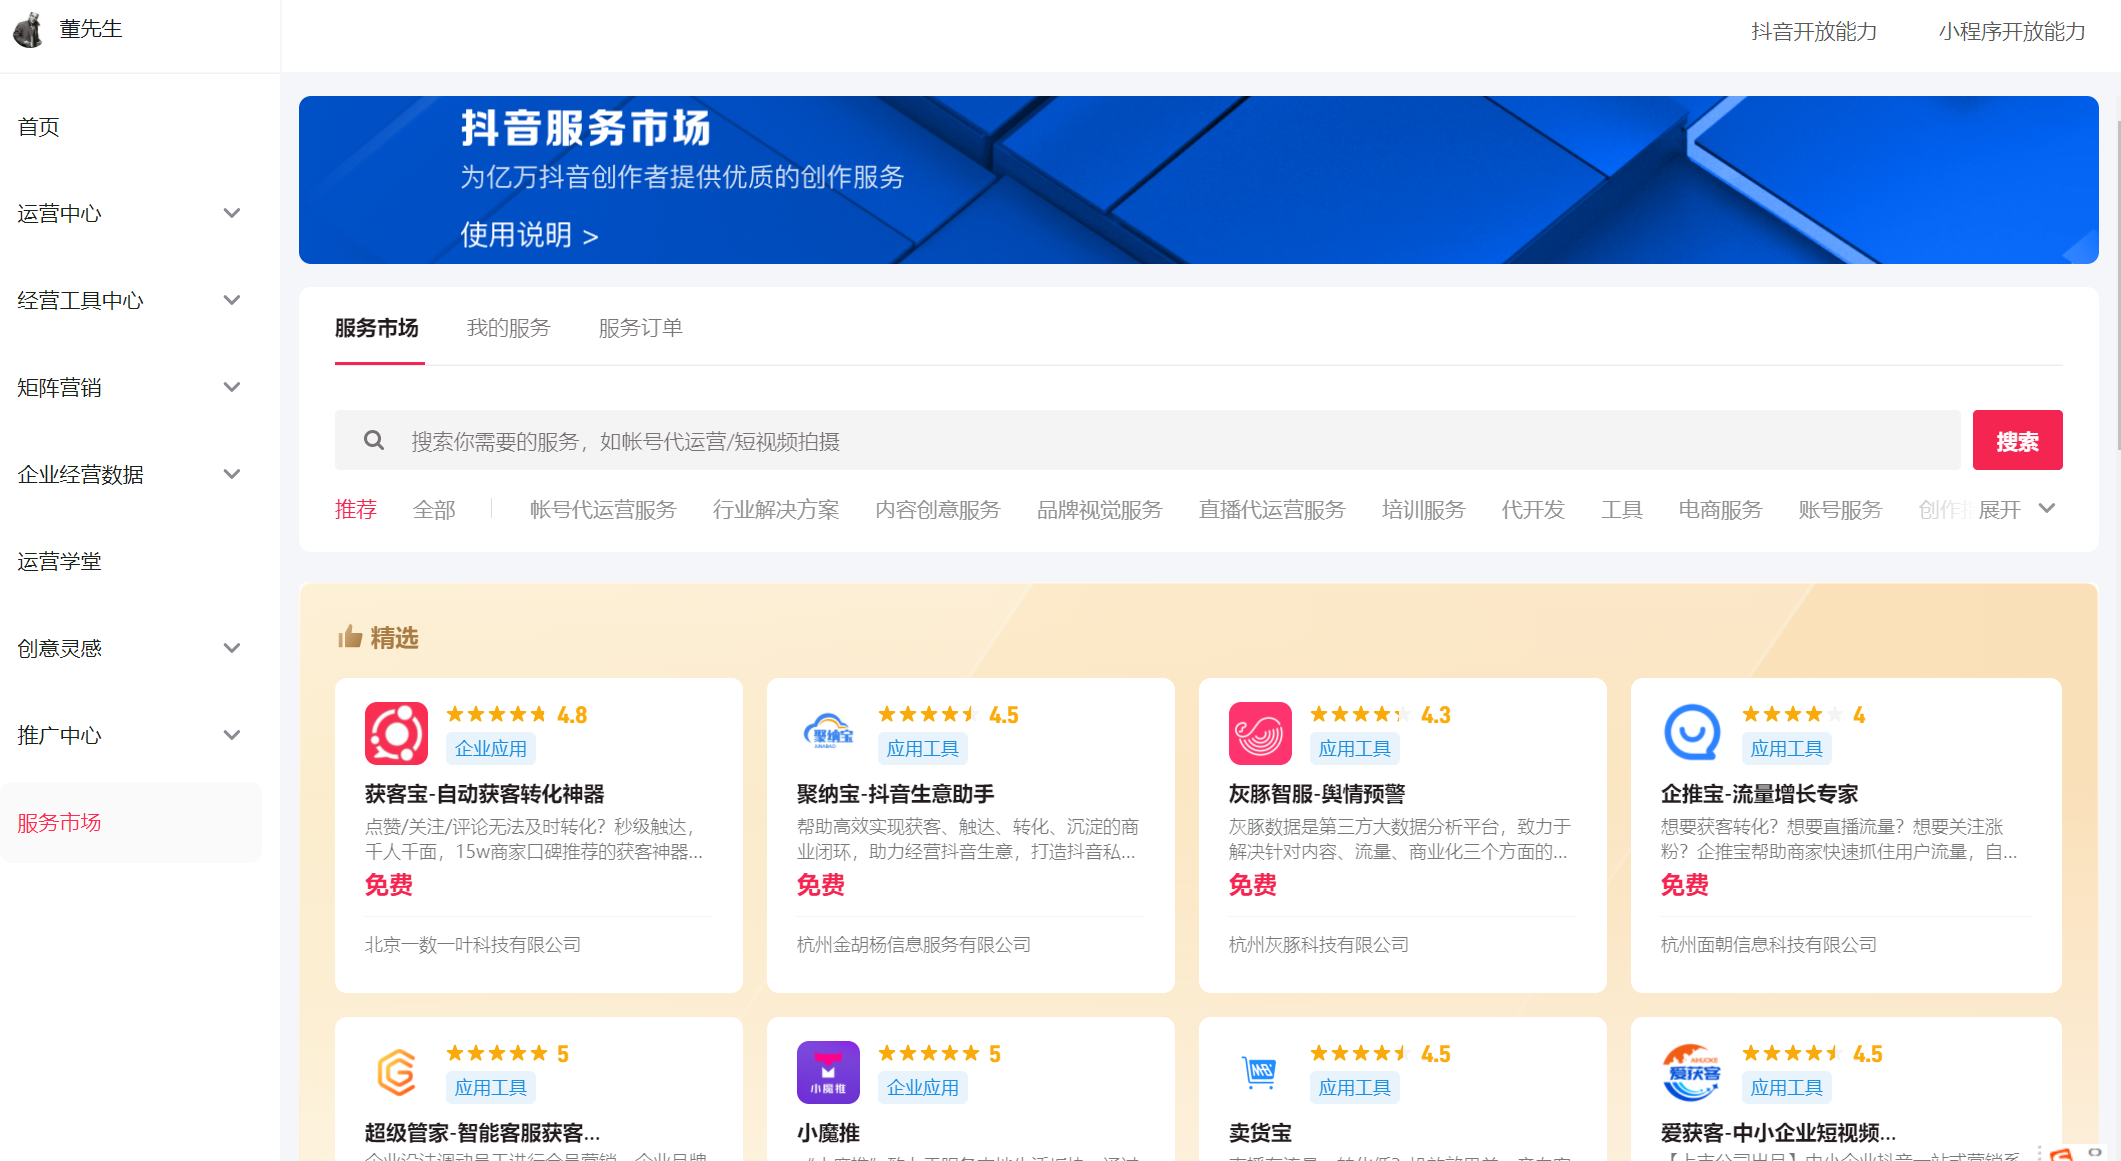2121x1161 pixels.
Task: Click 免费 price on 企推宝 card
Action: (1685, 884)
